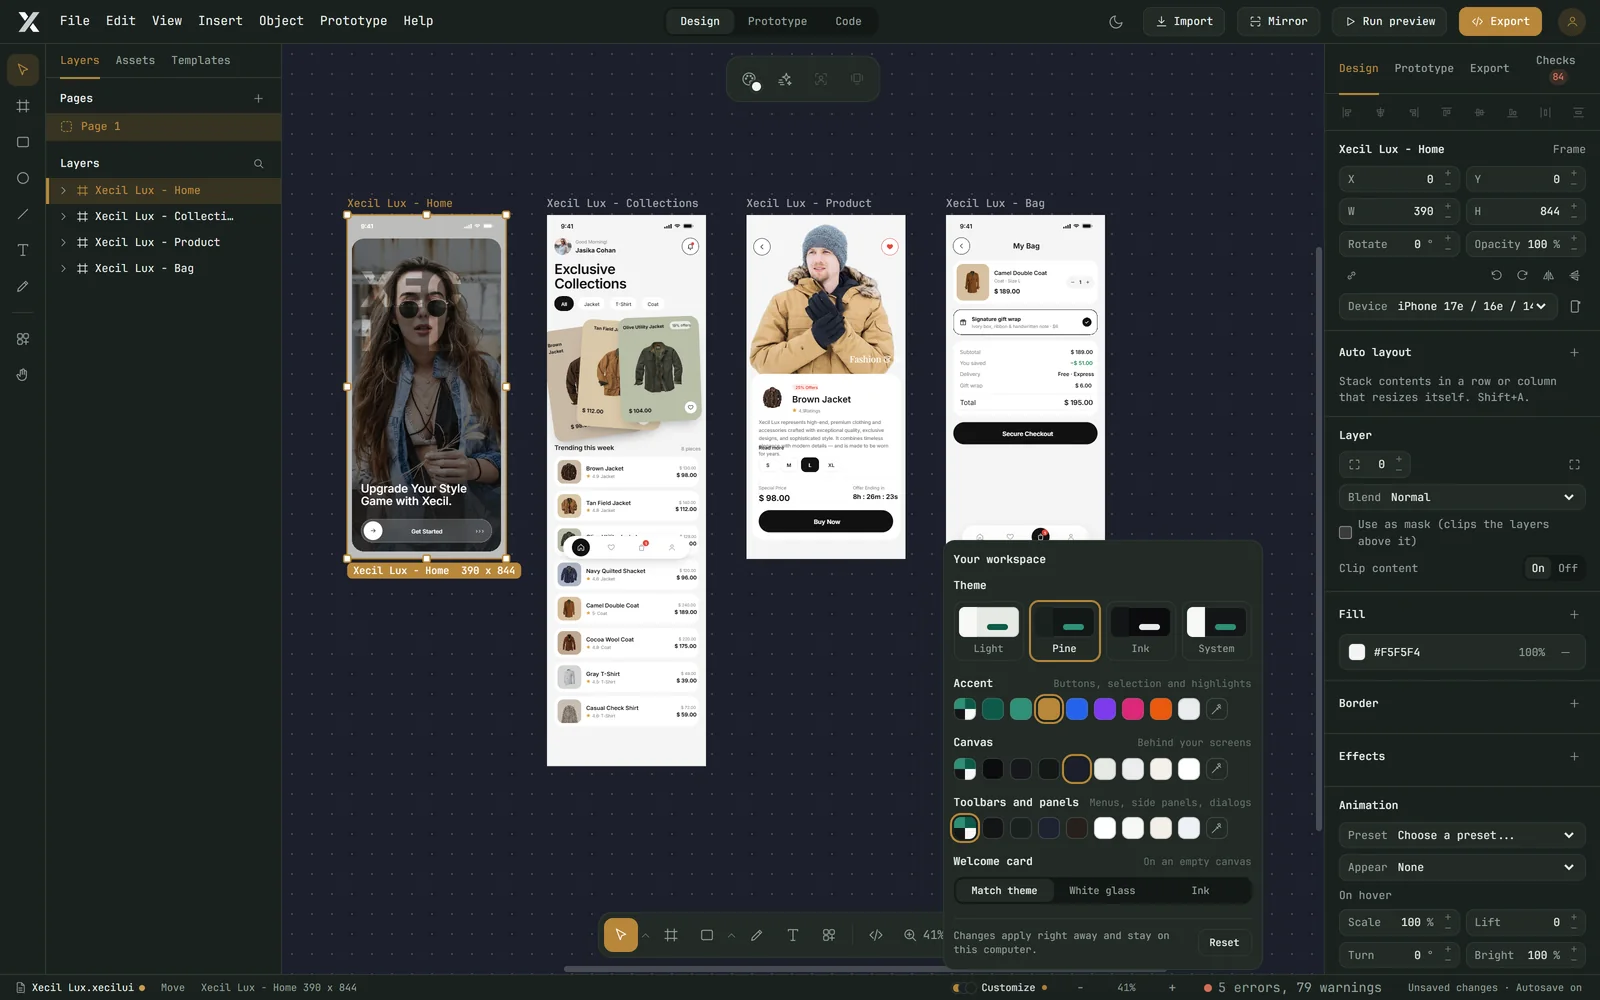This screenshot has height=1000, width=1600.
Task: Add an effect with the plus icon
Action: pos(1574,756)
